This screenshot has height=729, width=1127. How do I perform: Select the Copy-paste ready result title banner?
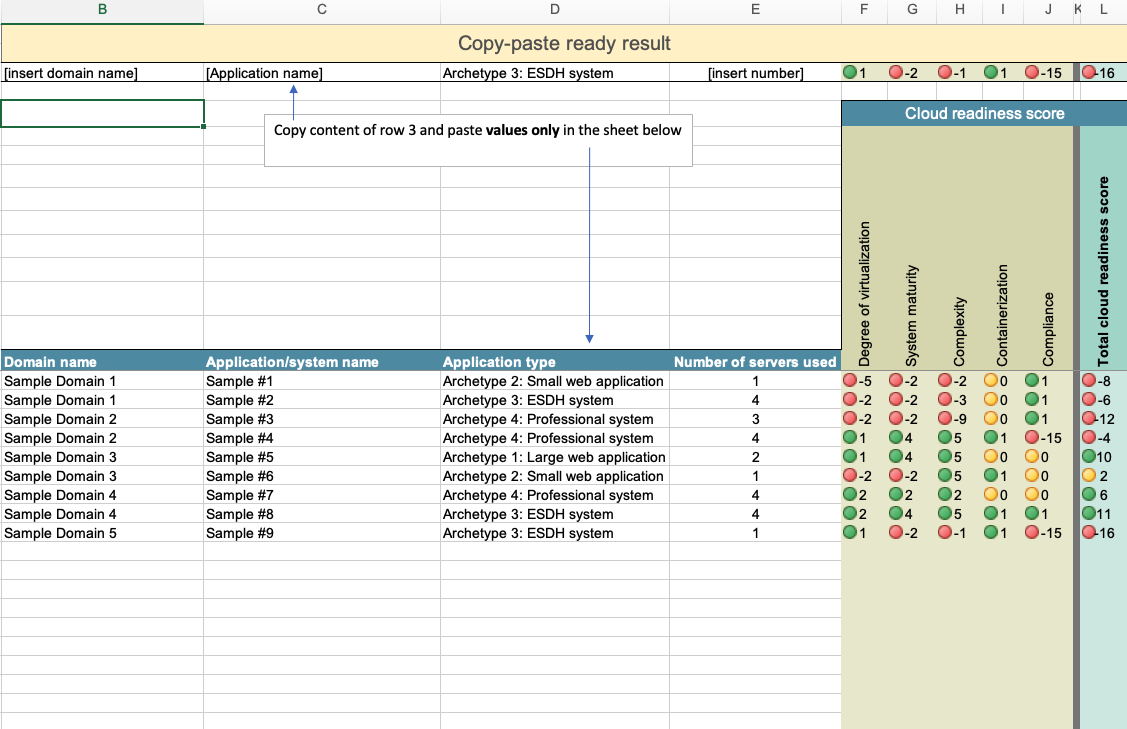pos(564,44)
